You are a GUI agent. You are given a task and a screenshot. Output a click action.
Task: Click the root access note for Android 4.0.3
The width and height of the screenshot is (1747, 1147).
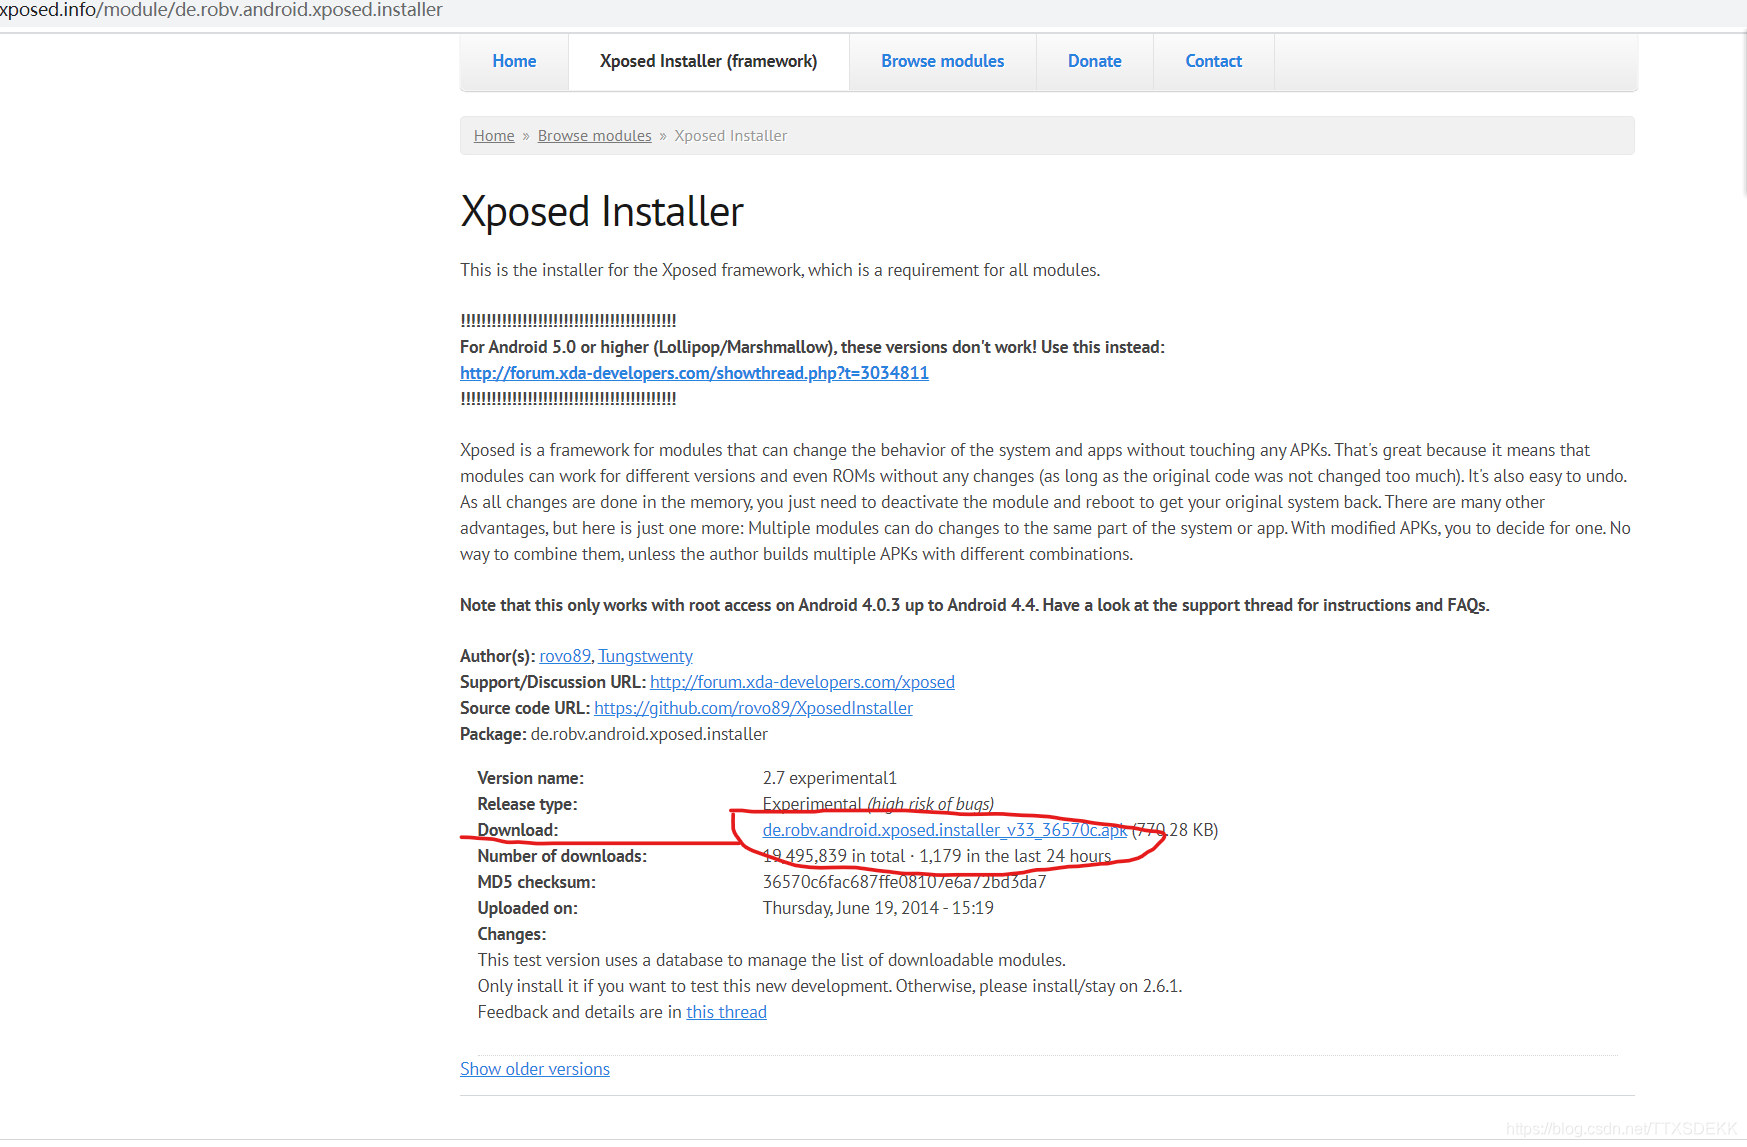(975, 605)
